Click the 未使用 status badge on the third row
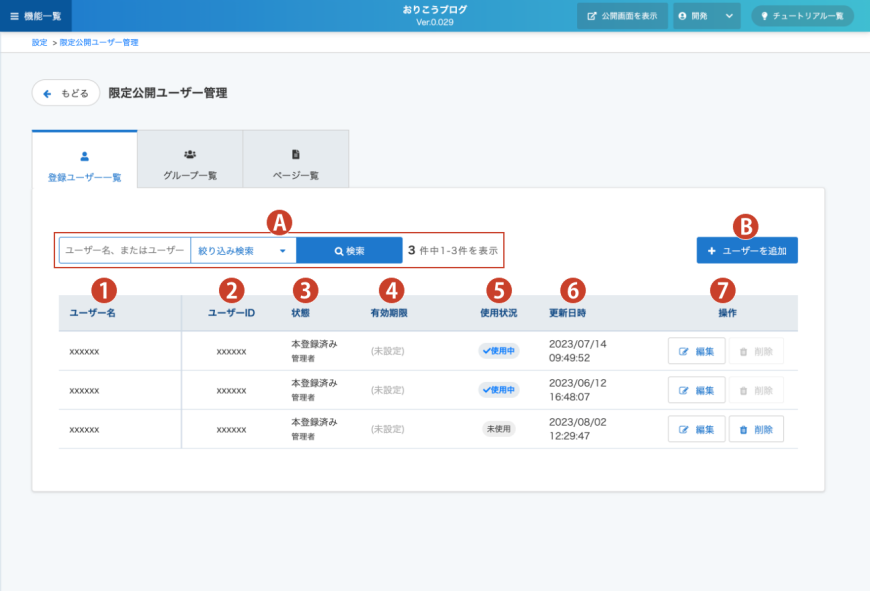This screenshot has height=591, width=870. pos(497,429)
